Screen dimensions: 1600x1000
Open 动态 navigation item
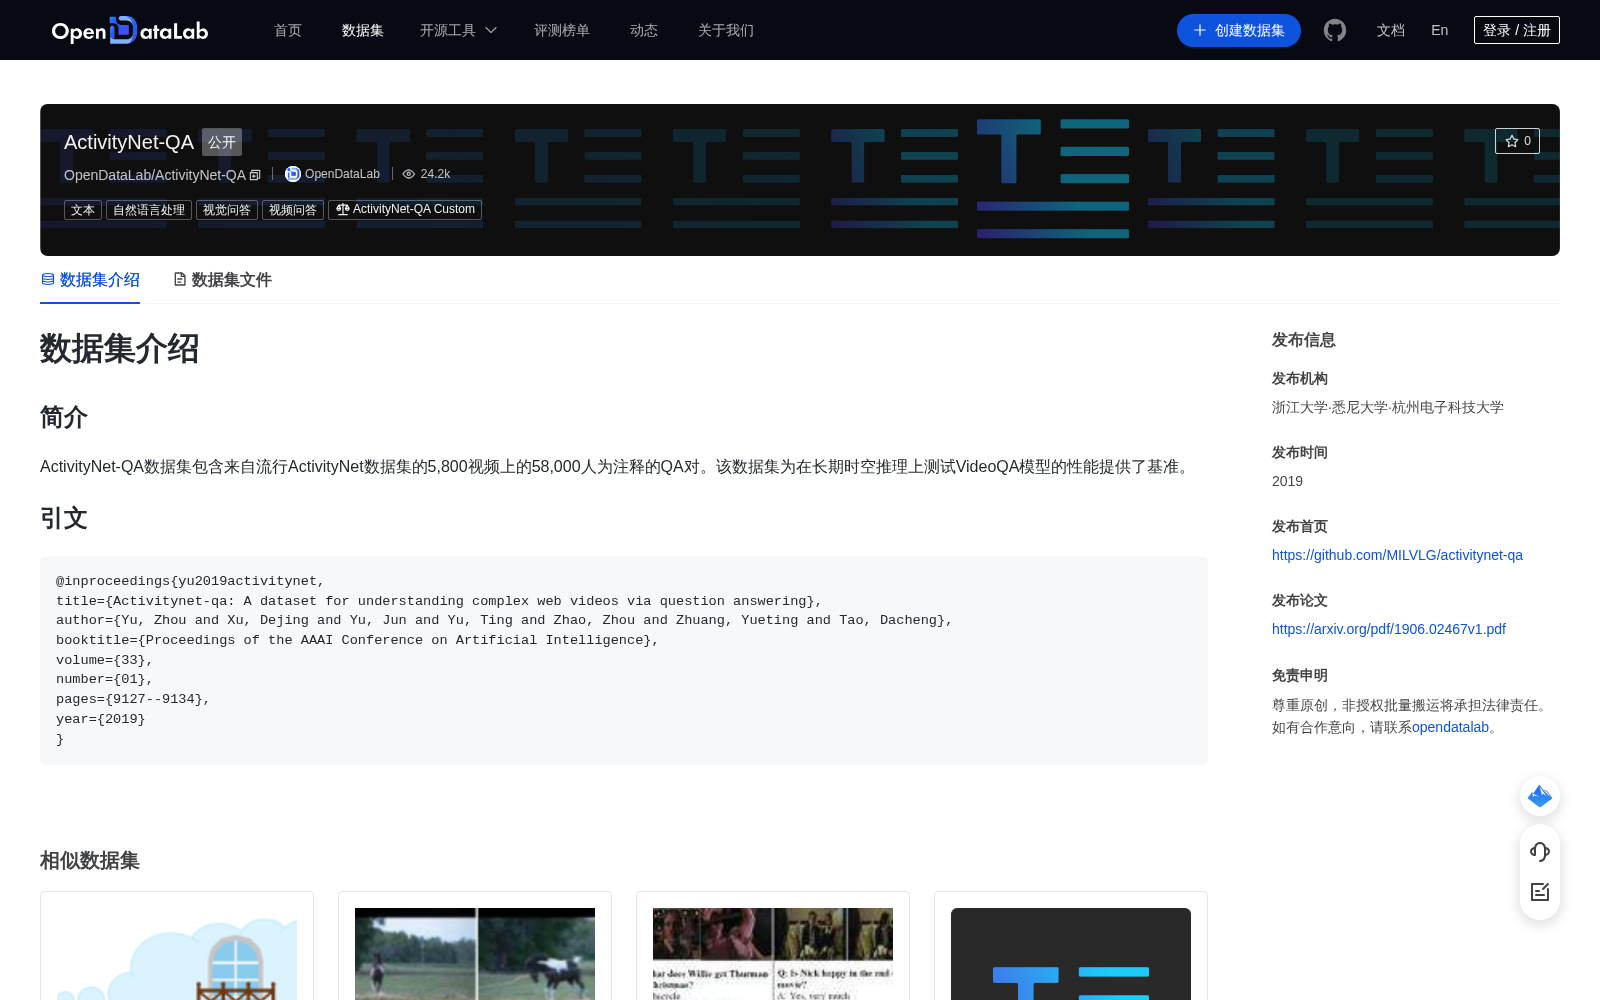tap(644, 30)
